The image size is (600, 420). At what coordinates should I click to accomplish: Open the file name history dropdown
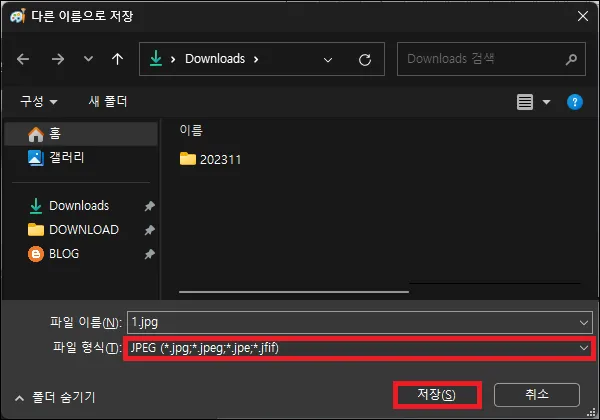tap(584, 323)
